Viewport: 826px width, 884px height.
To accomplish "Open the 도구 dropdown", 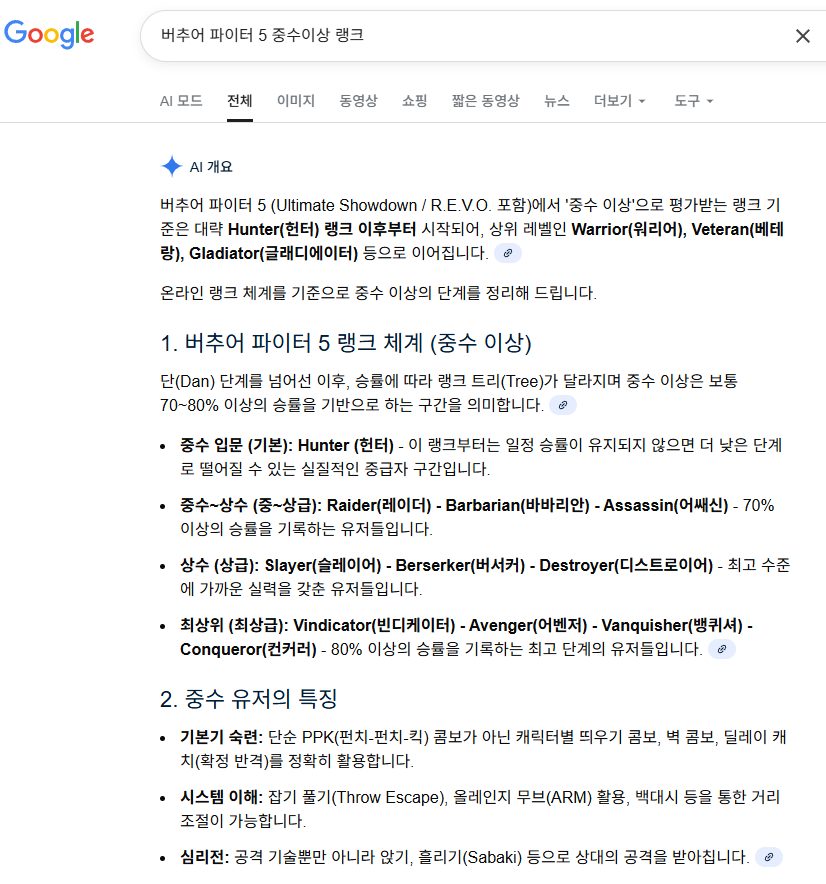I will click(x=693, y=100).
